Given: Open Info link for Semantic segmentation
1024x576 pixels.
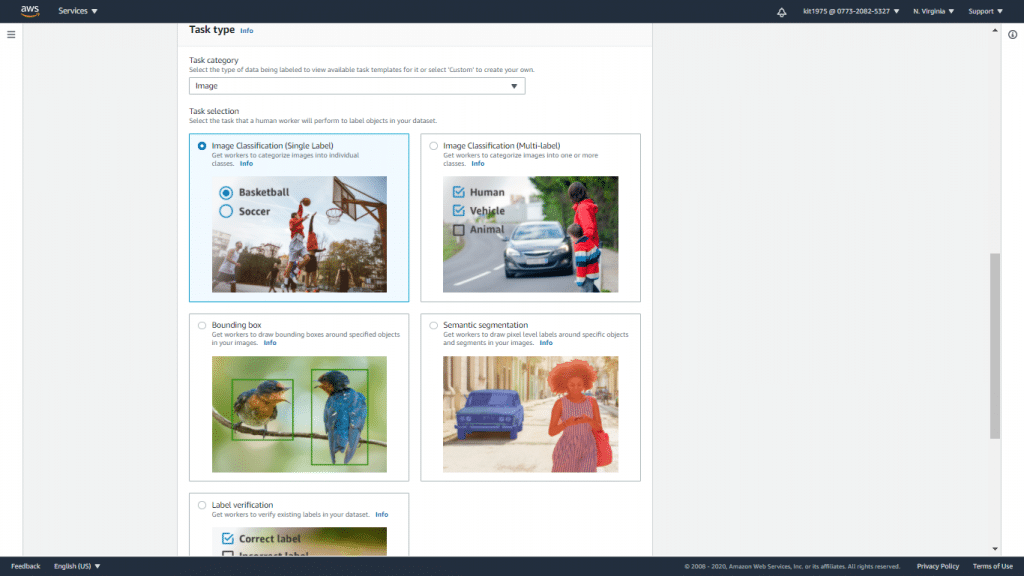Looking at the screenshot, I should [546, 343].
